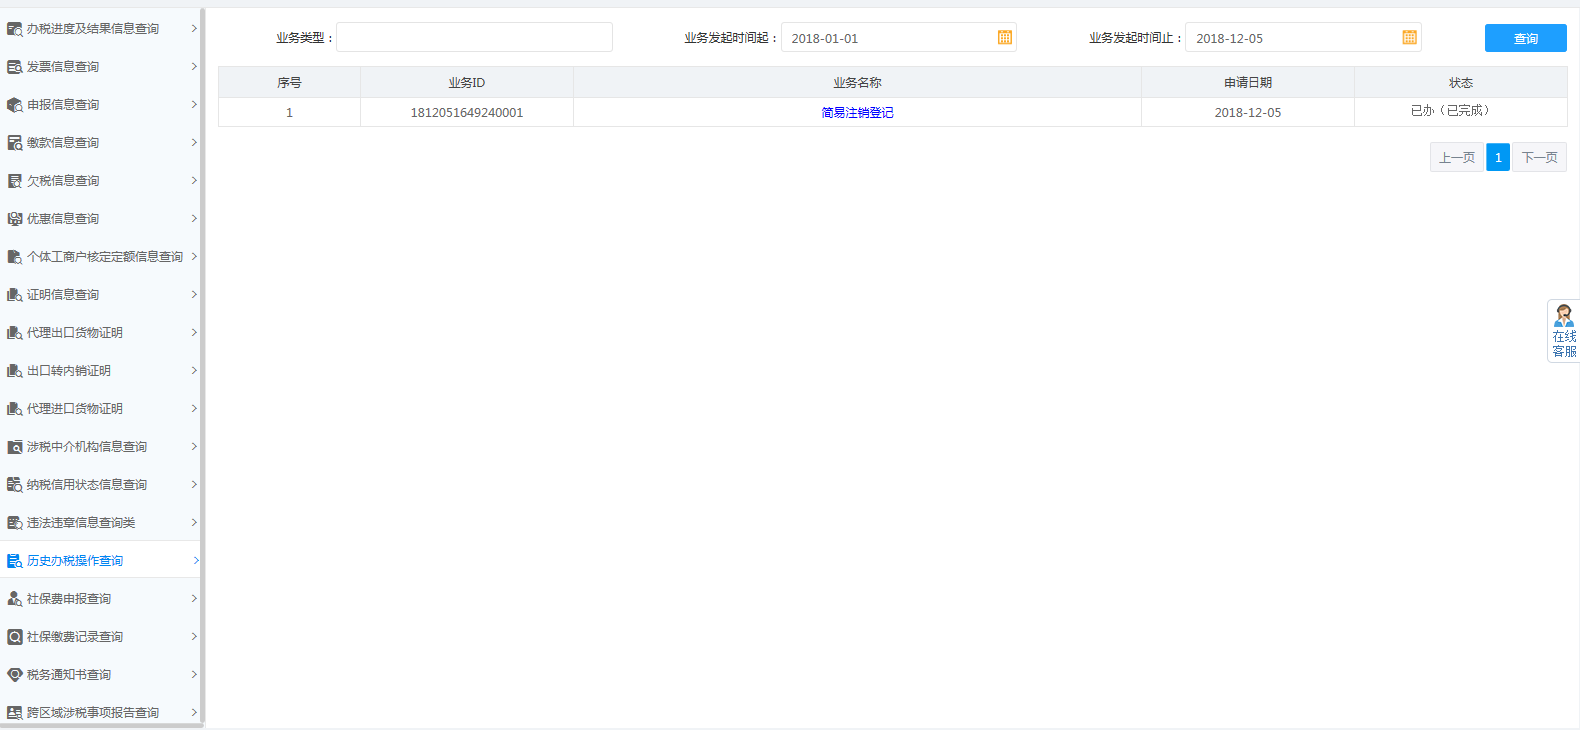
Task: Click the 业务类型 input field
Action: pyautogui.click(x=474, y=38)
